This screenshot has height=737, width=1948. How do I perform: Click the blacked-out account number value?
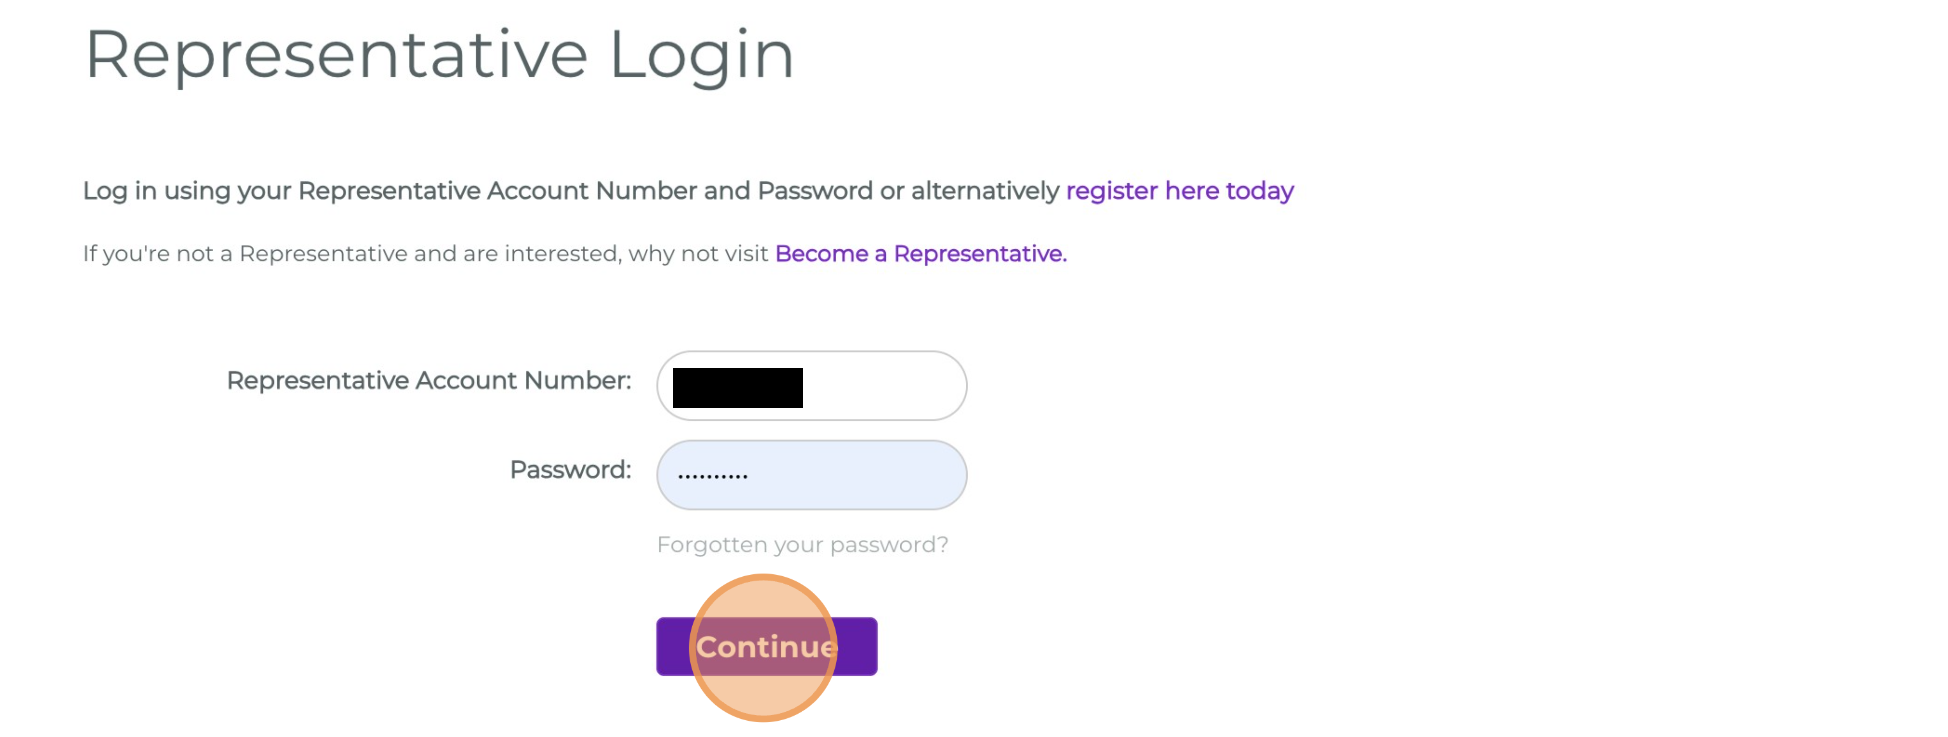tap(737, 388)
